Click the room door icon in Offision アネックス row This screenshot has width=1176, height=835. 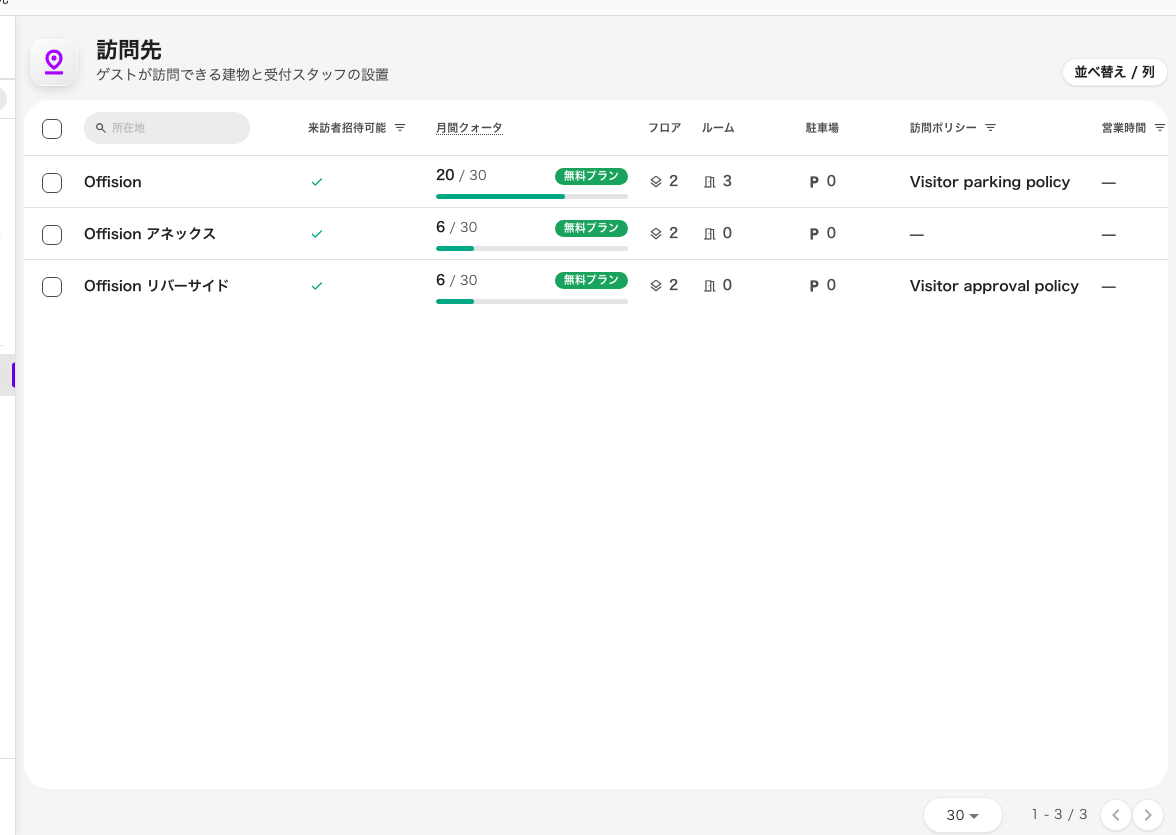click(x=710, y=233)
